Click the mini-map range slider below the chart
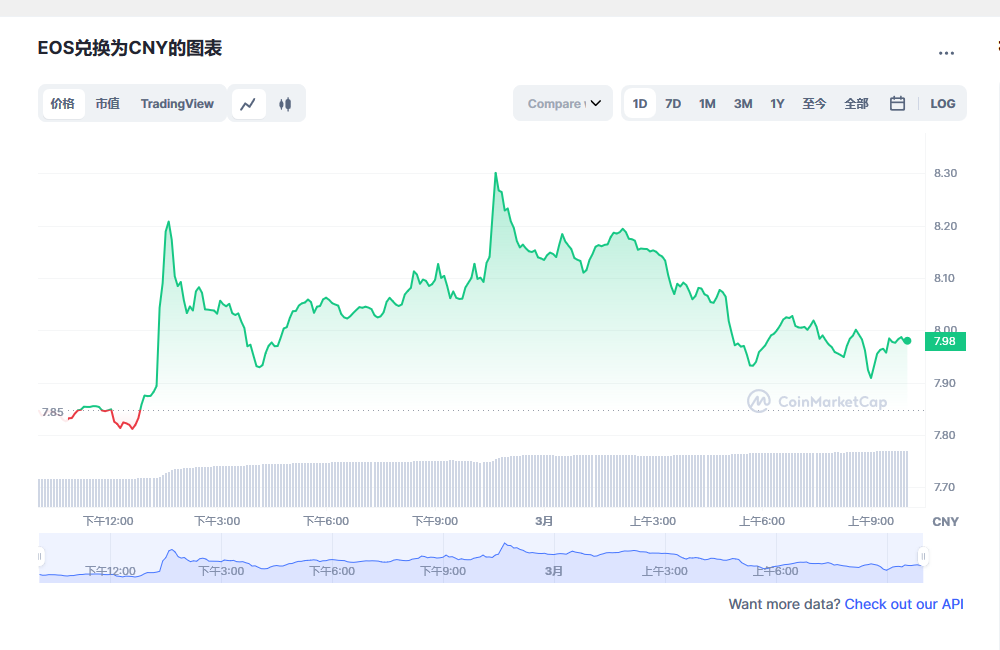1000x650 pixels. 480,555
